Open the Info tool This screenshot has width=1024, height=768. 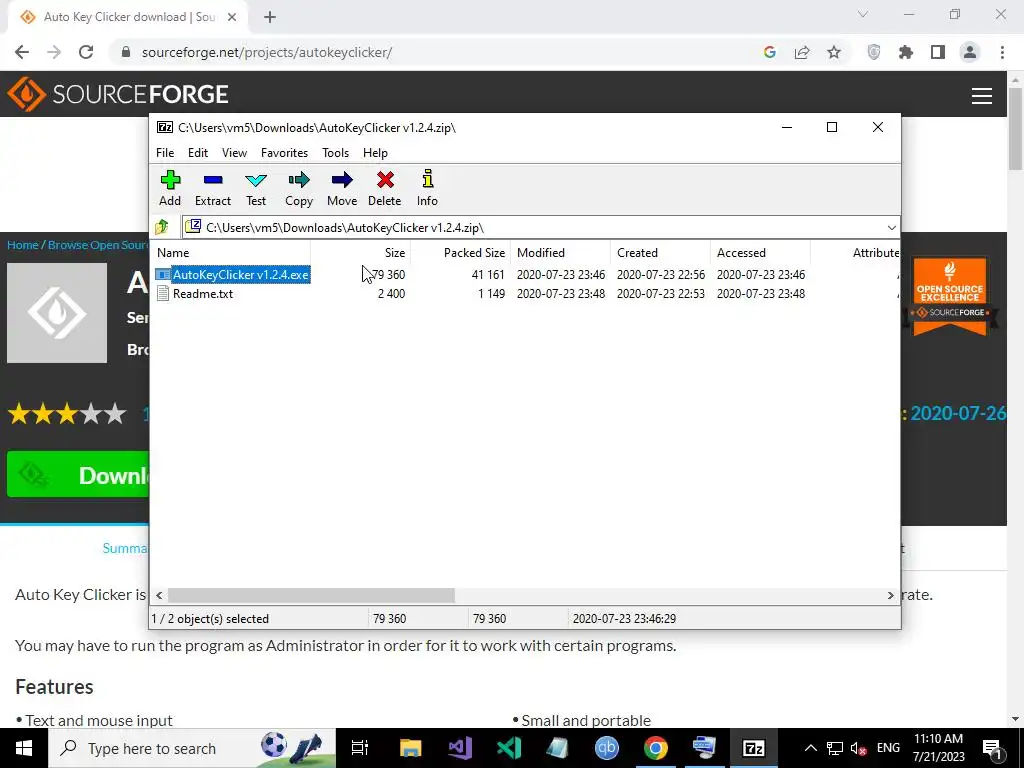coord(428,188)
